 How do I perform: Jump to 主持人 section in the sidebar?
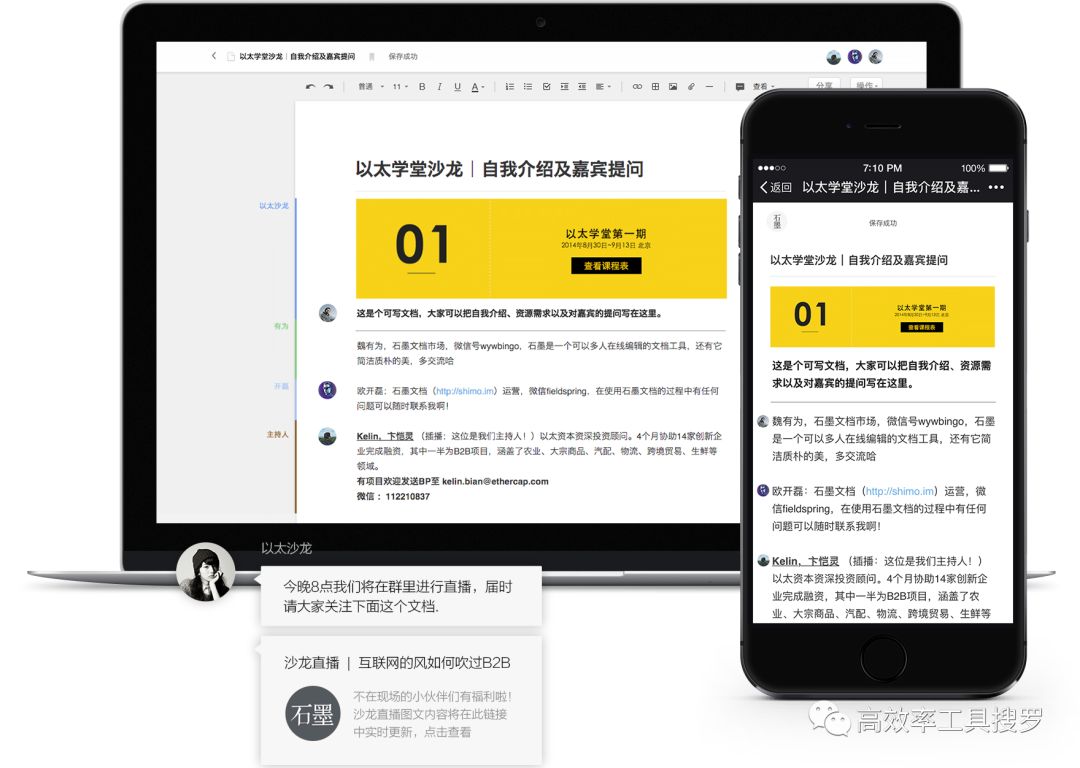[278, 435]
